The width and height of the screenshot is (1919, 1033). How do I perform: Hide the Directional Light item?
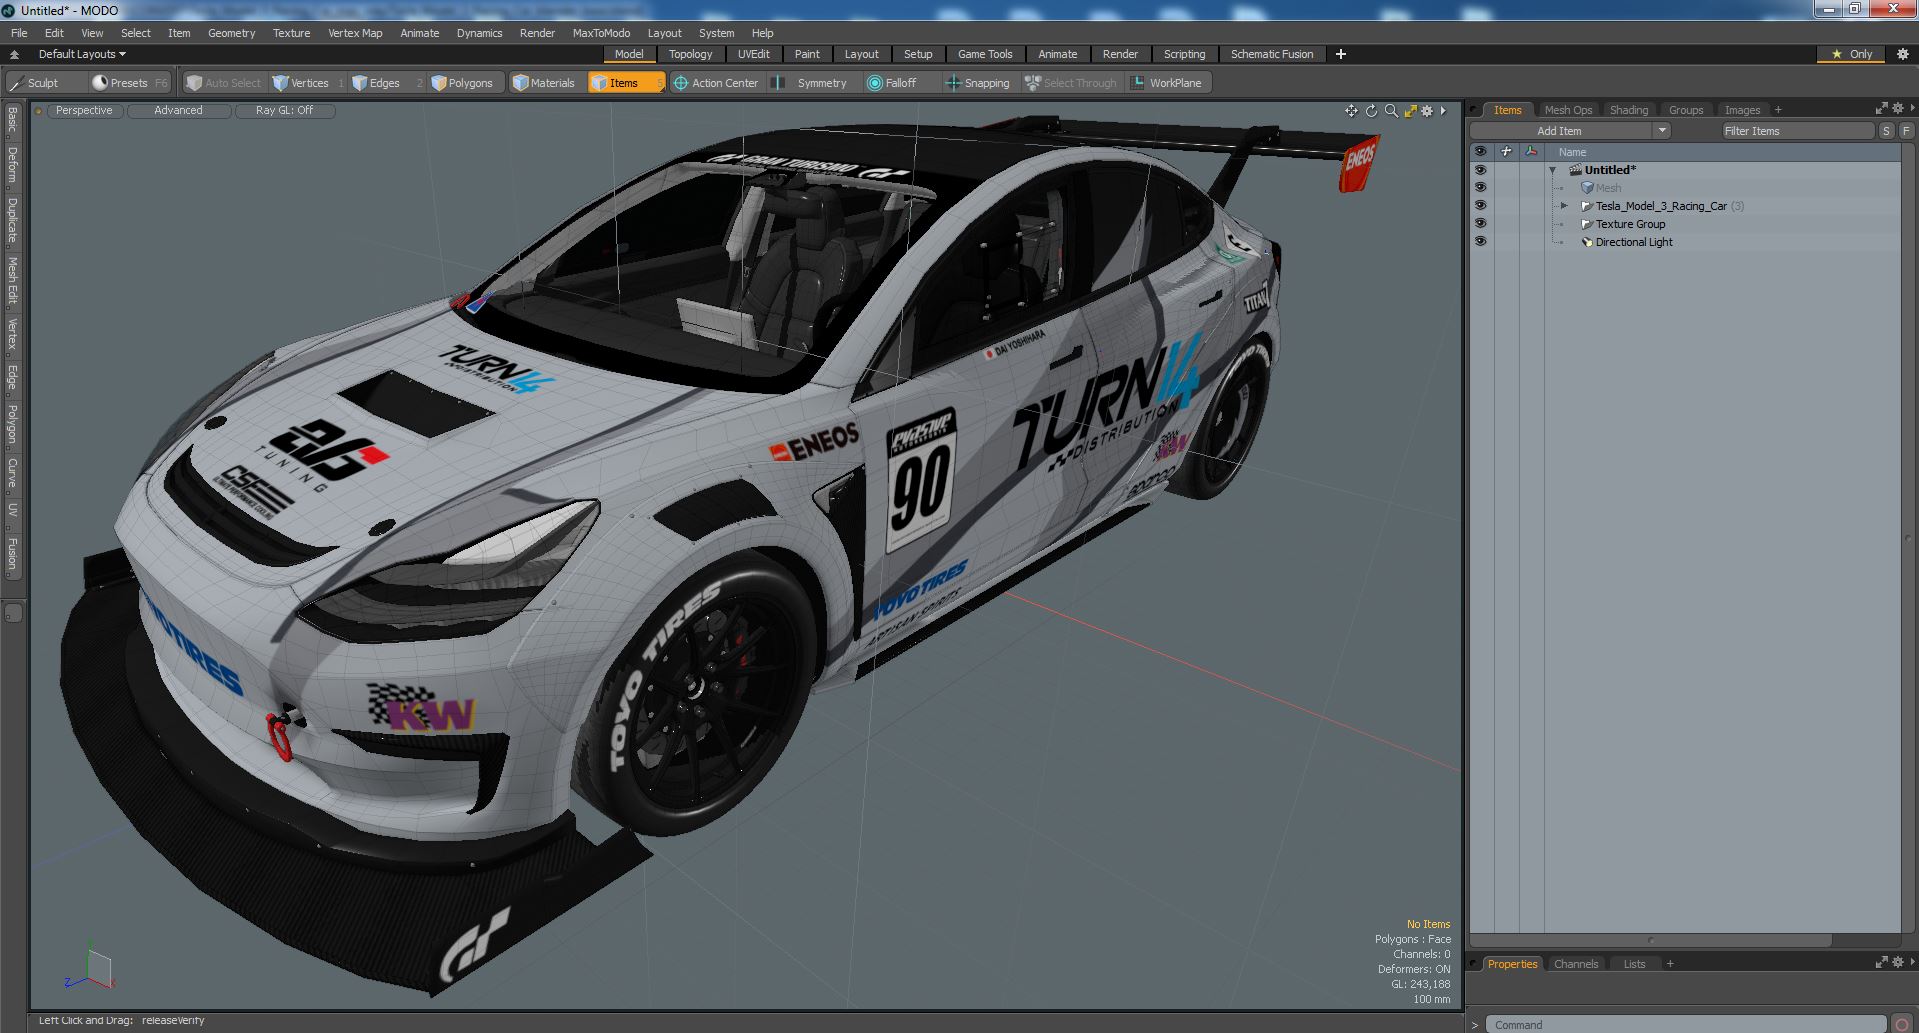1480,242
